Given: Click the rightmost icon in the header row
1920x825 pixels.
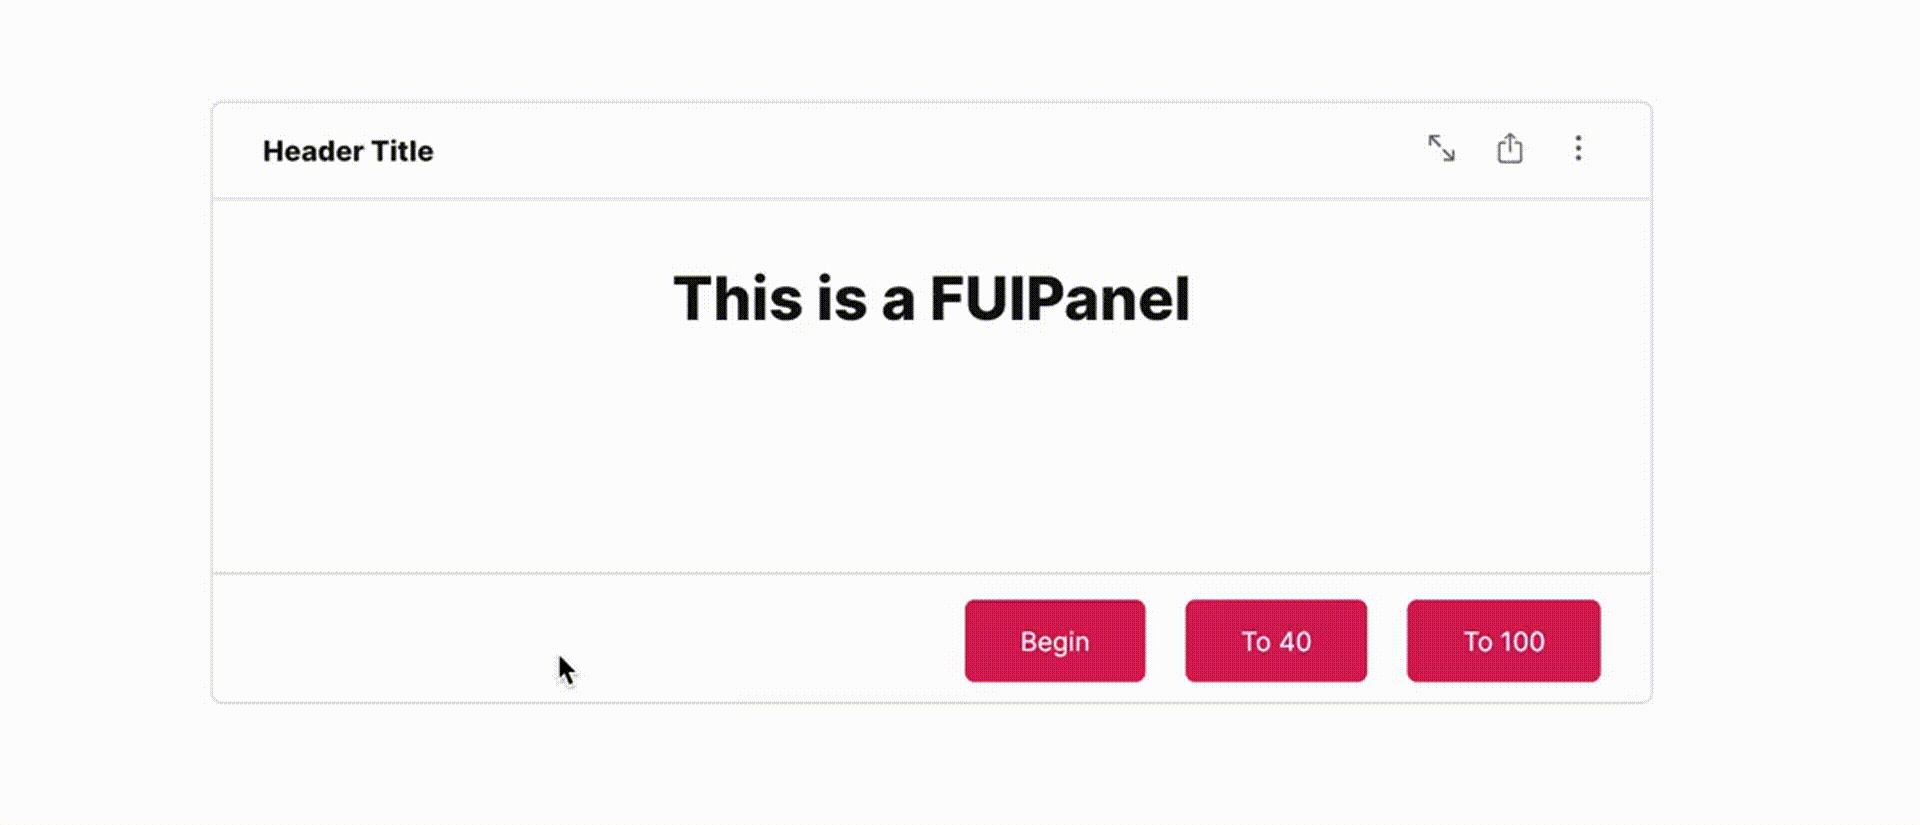Looking at the screenshot, I should click(1578, 148).
